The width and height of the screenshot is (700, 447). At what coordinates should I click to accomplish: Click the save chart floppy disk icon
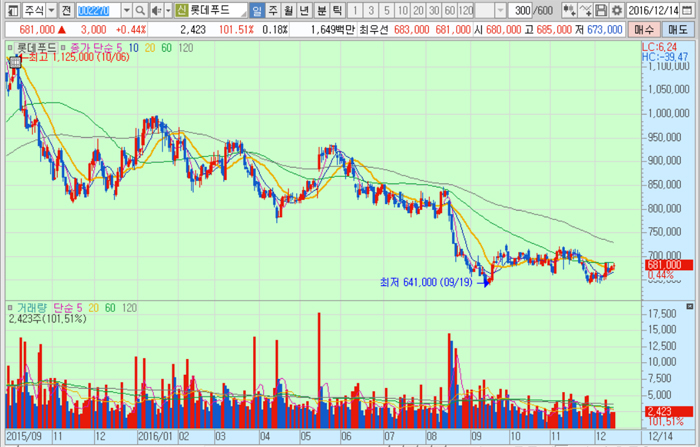602,10
